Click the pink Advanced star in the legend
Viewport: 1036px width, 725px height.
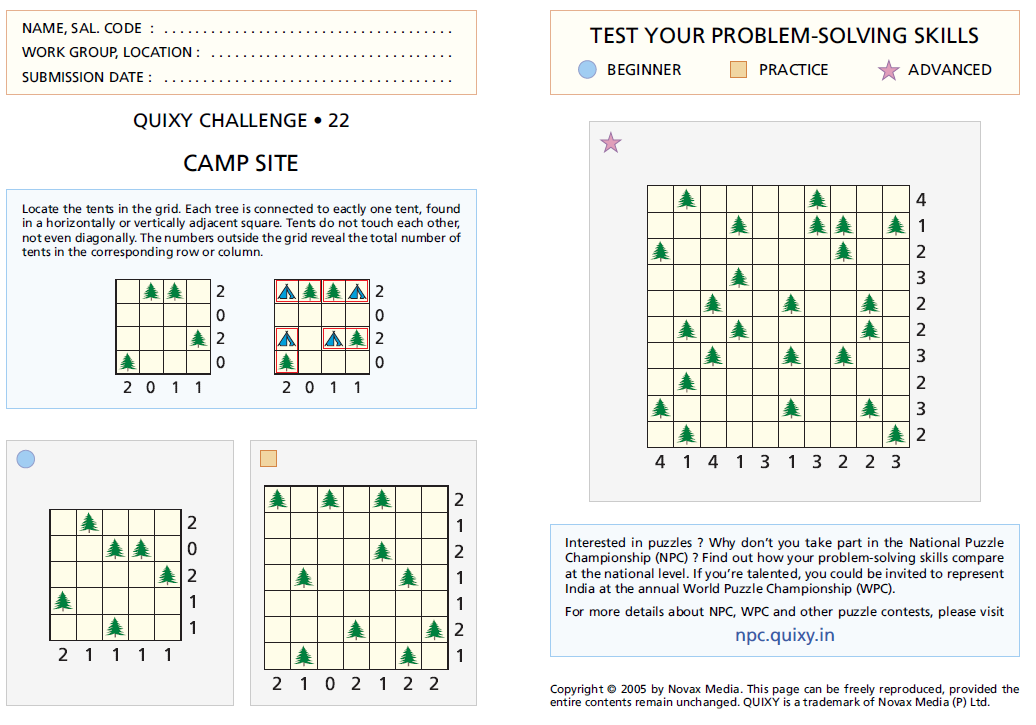point(889,70)
